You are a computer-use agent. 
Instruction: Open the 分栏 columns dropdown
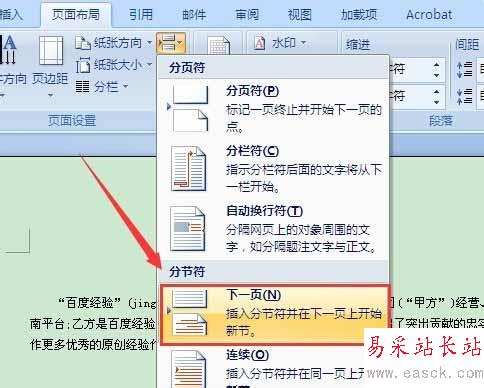point(102,87)
